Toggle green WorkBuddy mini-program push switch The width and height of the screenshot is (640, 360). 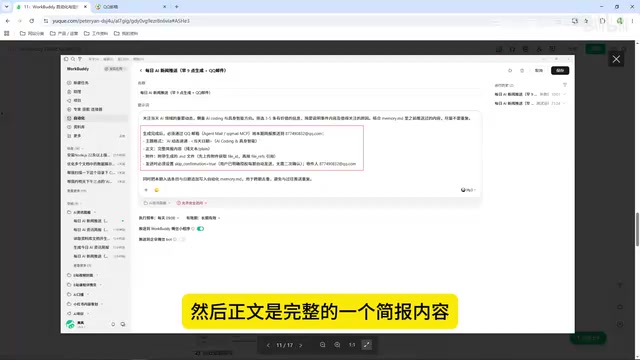tap(200, 229)
